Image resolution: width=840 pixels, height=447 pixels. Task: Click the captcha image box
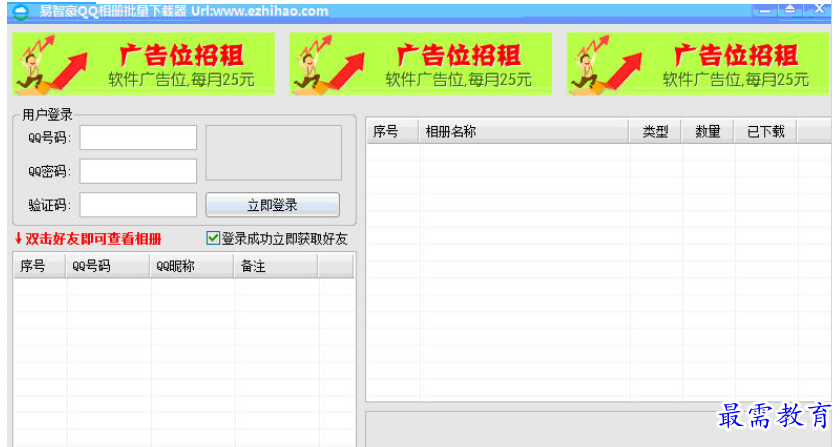click(x=274, y=153)
